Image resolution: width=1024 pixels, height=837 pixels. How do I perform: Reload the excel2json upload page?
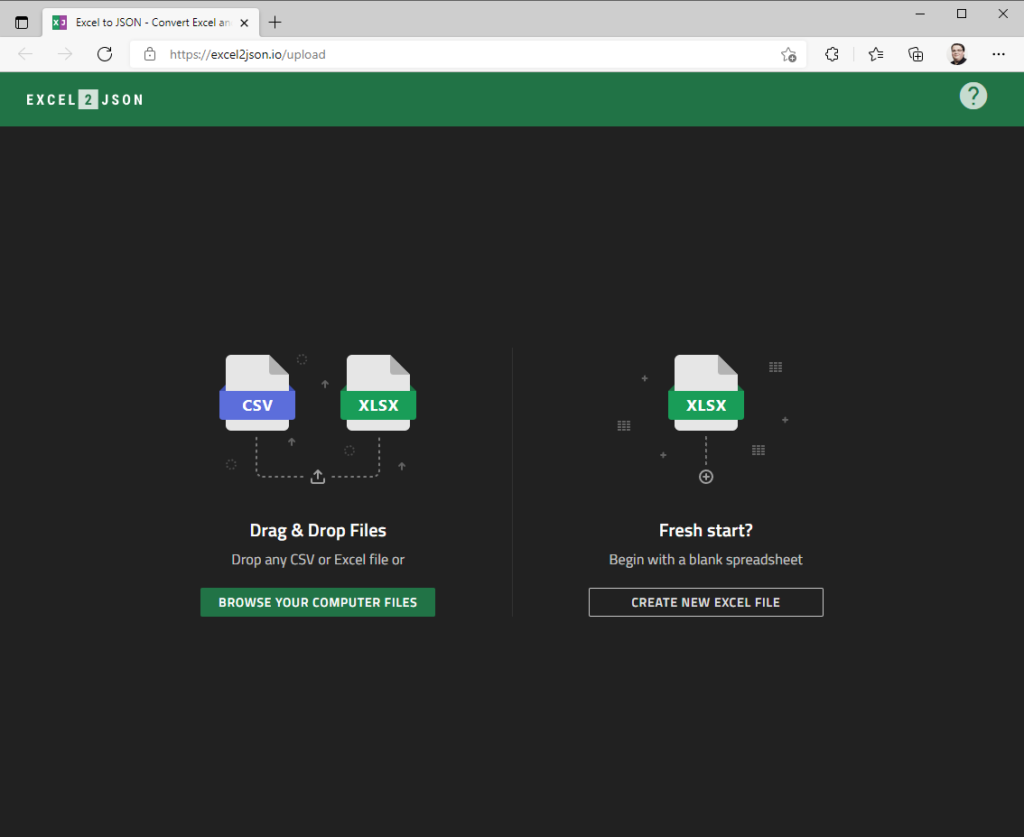(104, 54)
